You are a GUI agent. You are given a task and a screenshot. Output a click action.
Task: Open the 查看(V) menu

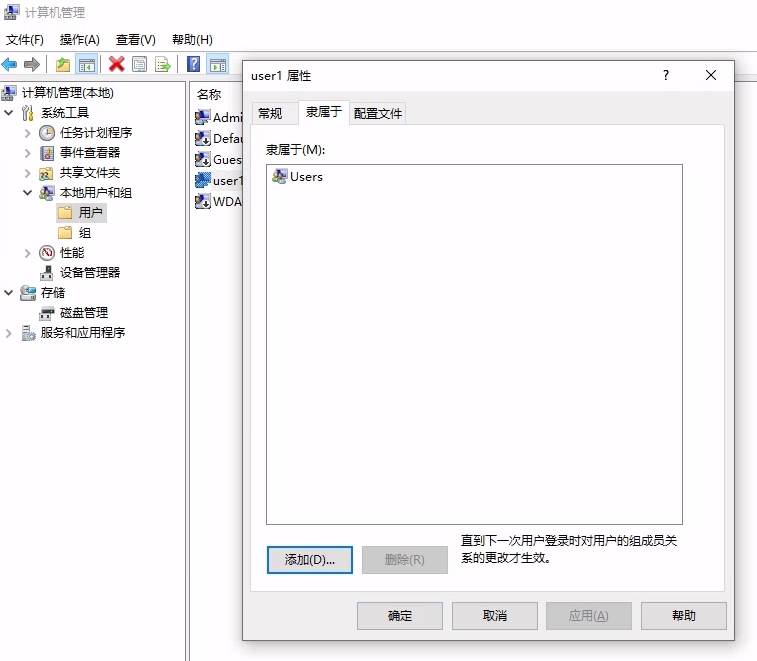tap(135, 40)
